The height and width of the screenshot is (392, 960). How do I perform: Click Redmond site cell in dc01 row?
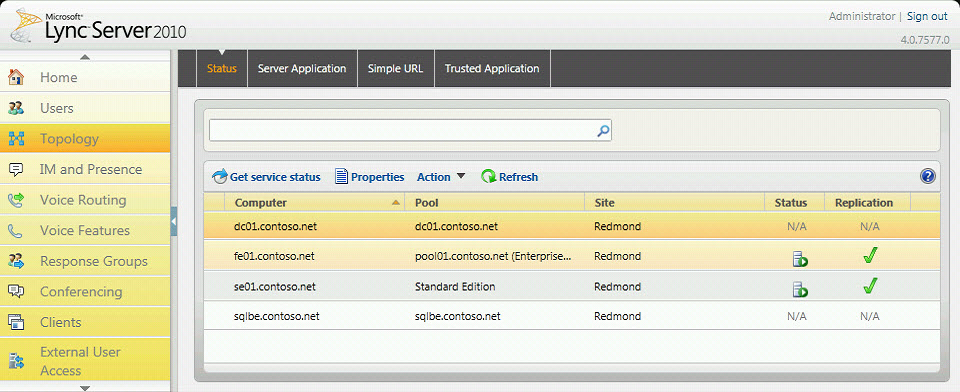[x=617, y=227]
